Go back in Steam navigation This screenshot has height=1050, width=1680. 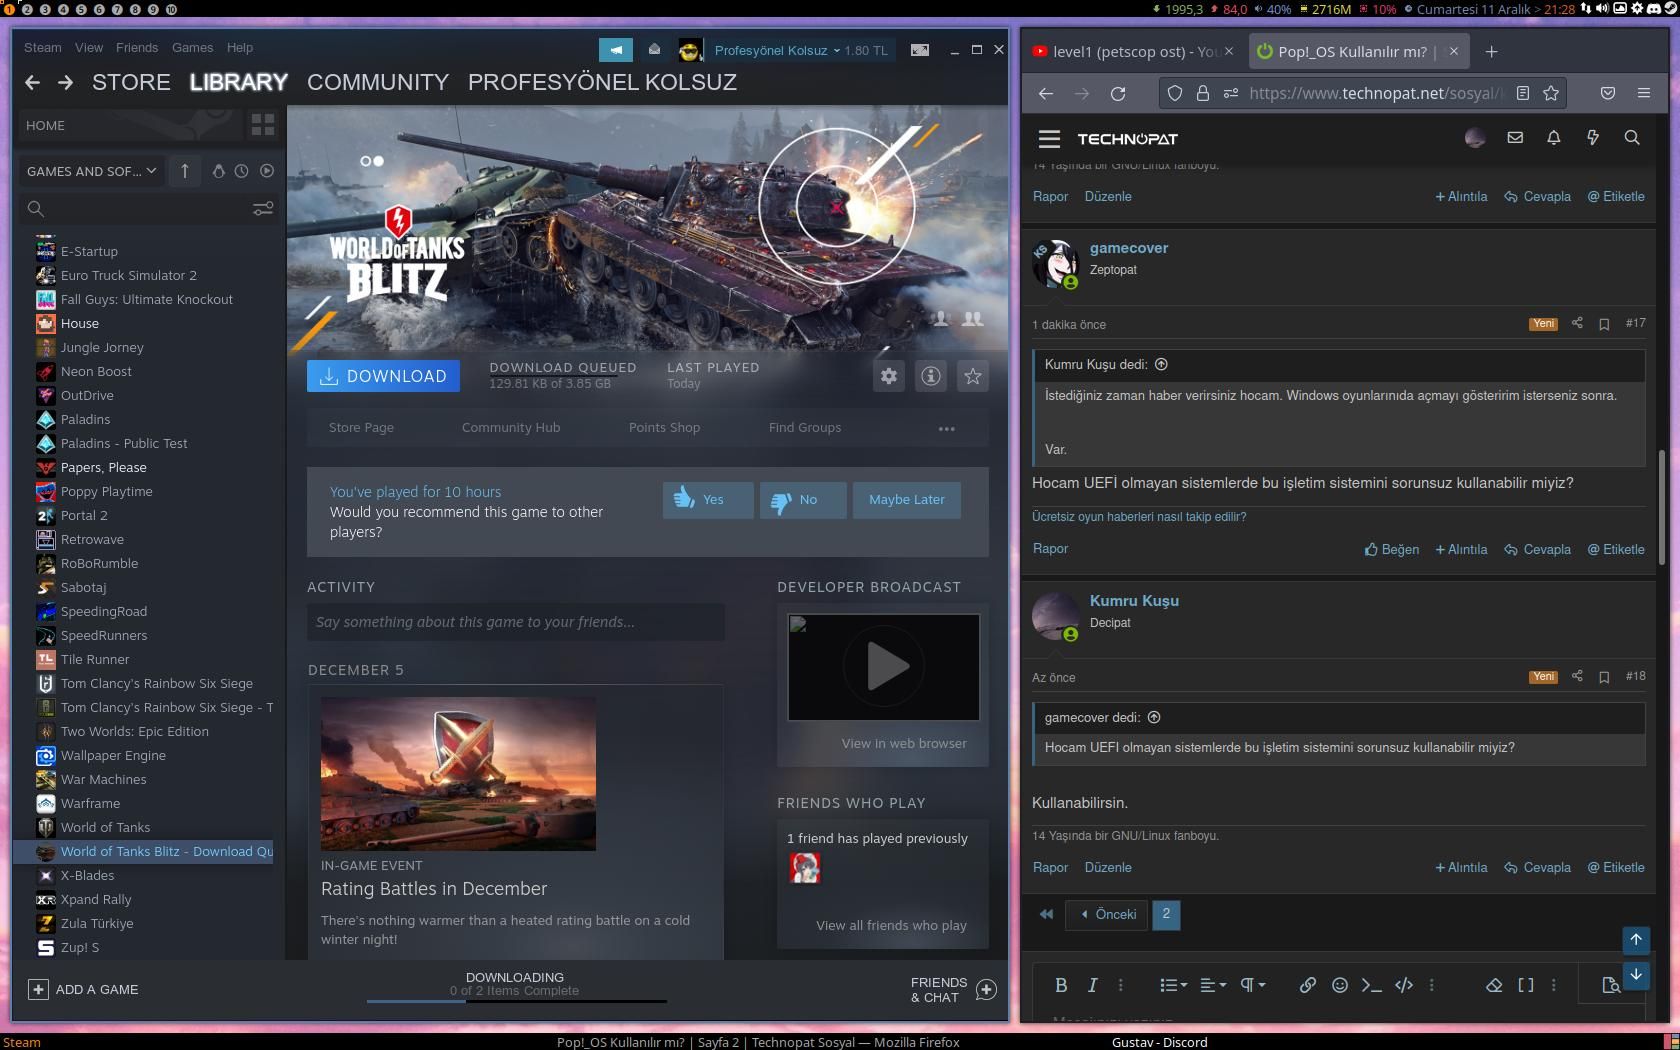point(32,83)
